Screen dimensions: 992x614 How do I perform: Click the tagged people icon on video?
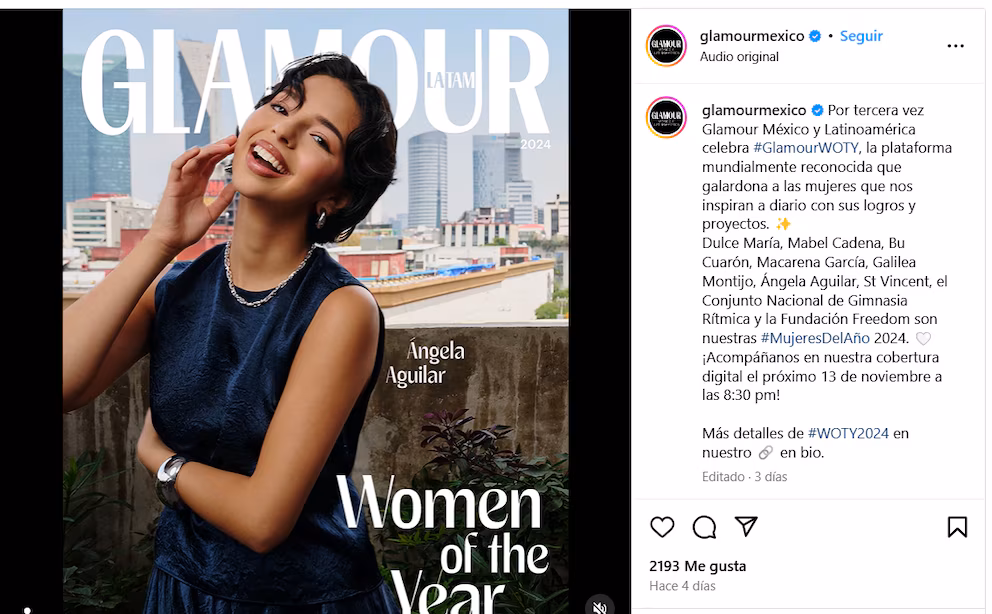[x=27, y=610]
